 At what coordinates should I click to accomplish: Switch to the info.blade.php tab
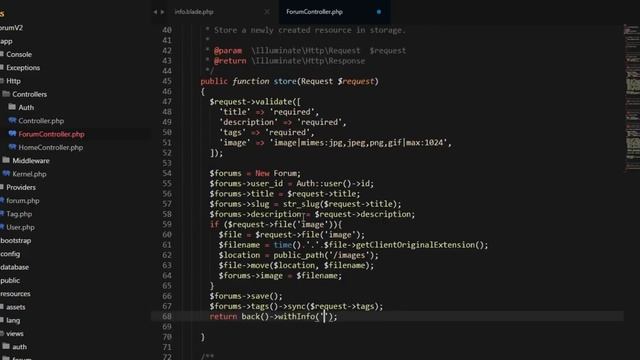coord(194,12)
